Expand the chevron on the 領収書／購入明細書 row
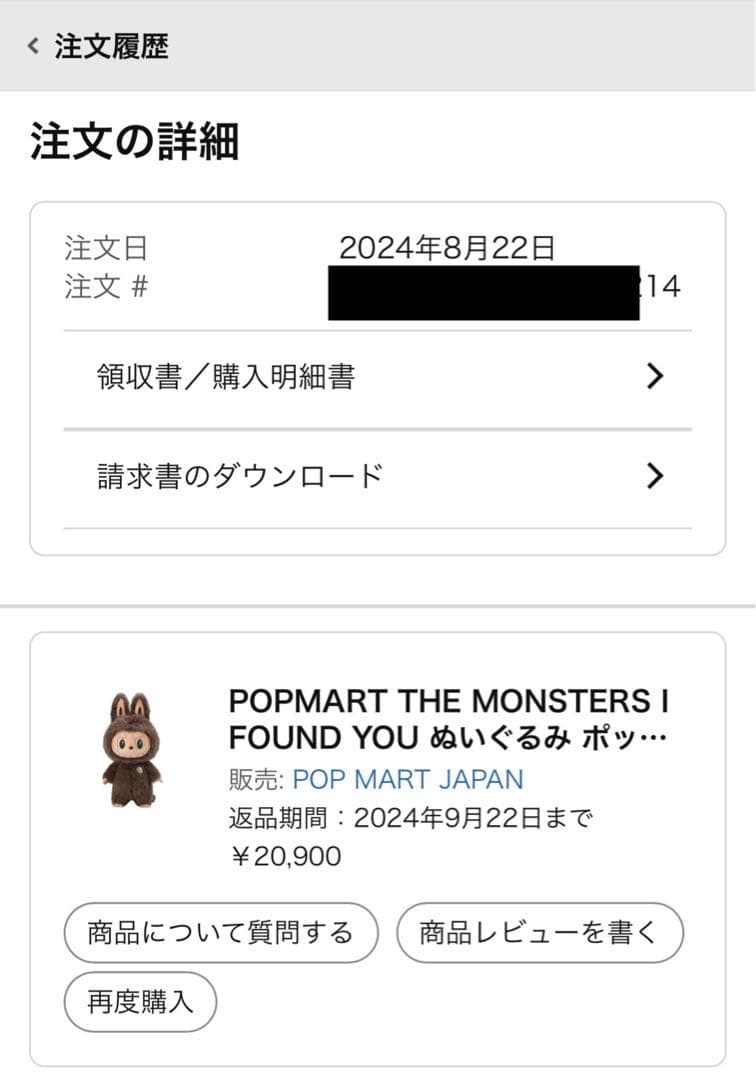This screenshot has height=1080, width=756. 655,377
